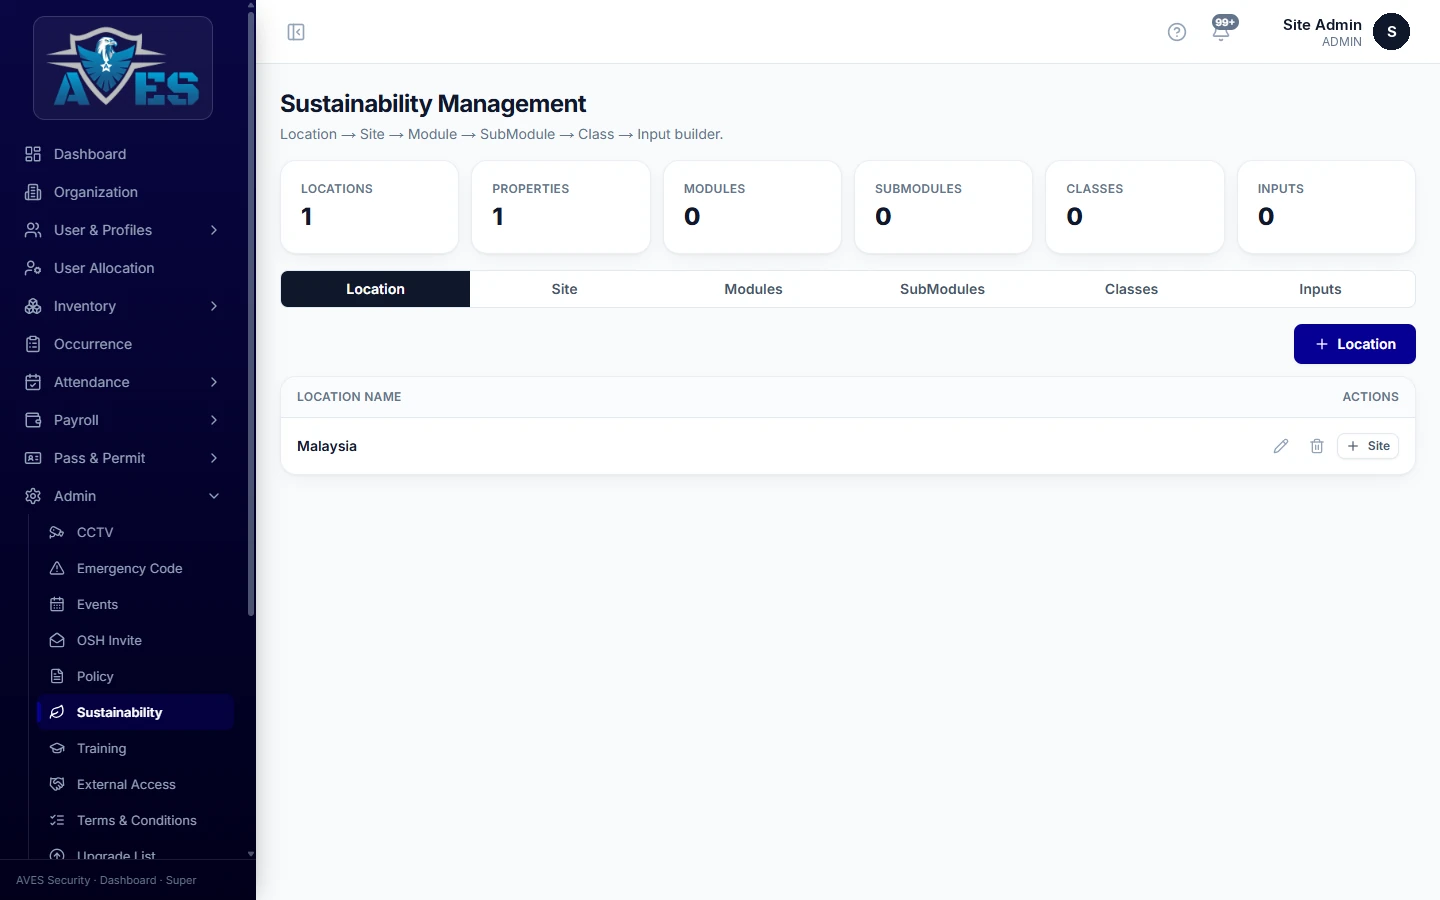The image size is (1440, 900).
Task: Click the Events calendar icon
Action: [57, 604]
